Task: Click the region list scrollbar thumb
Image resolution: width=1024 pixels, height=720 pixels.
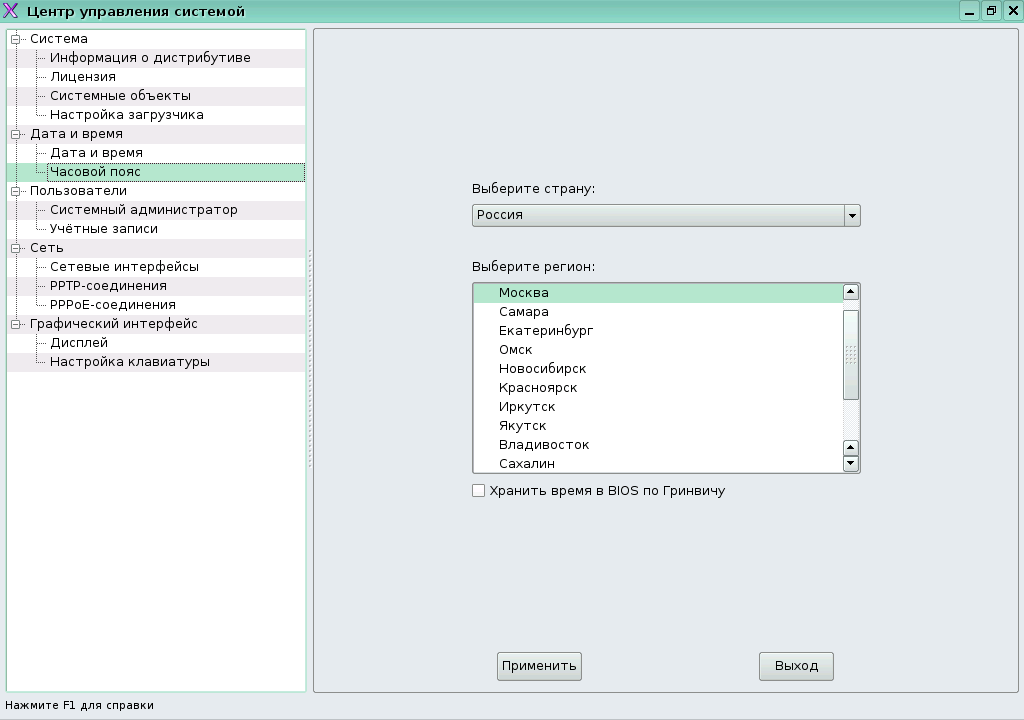Action: [851, 354]
